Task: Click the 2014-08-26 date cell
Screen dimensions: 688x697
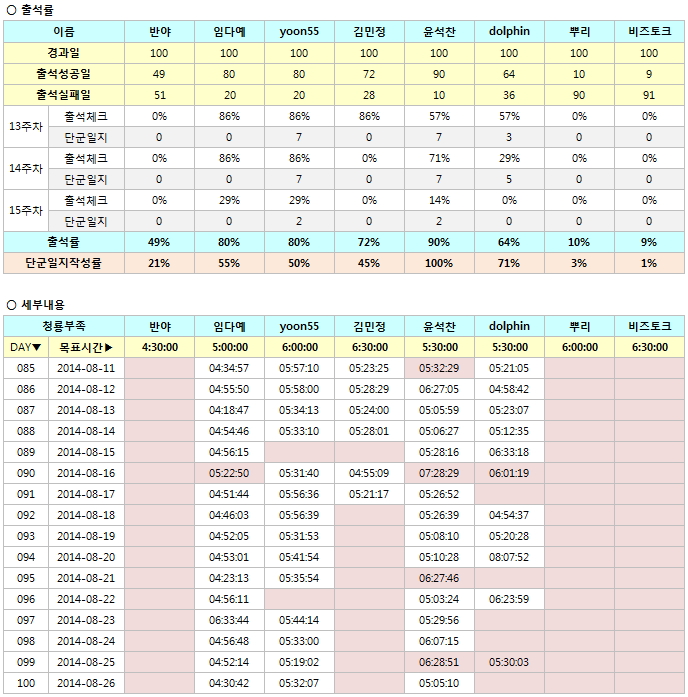Action: coord(86,683)
